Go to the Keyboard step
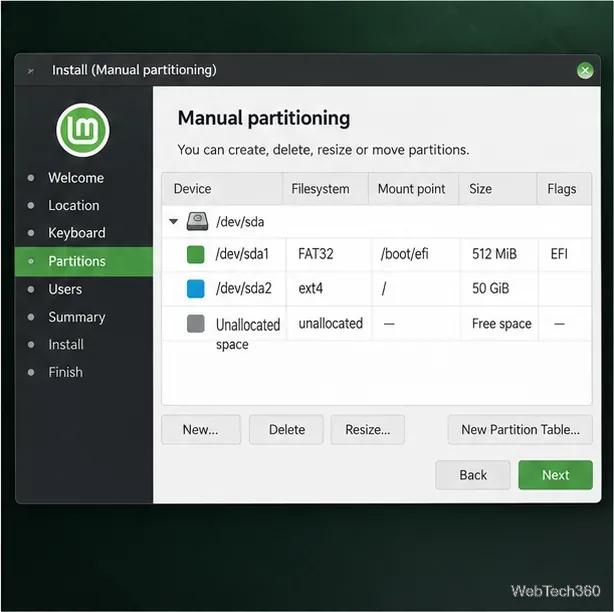The image size is (614, 612). click(x=77, y=233)
